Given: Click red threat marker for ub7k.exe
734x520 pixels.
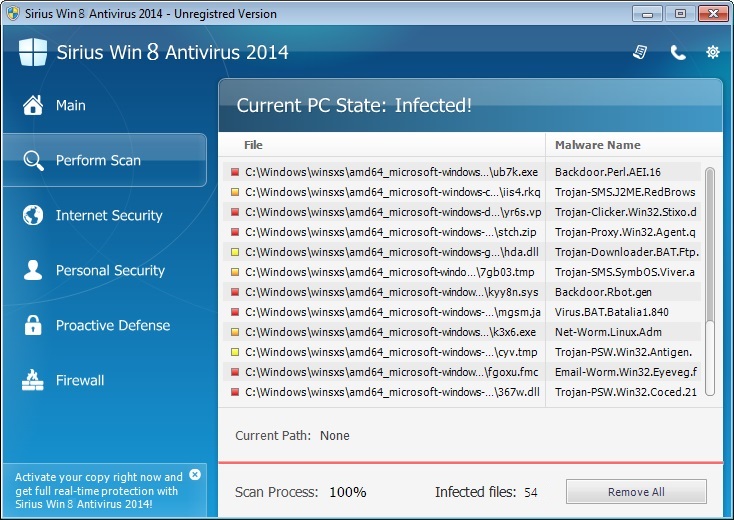Looking at the screenshot, I should tap(235, 172).
